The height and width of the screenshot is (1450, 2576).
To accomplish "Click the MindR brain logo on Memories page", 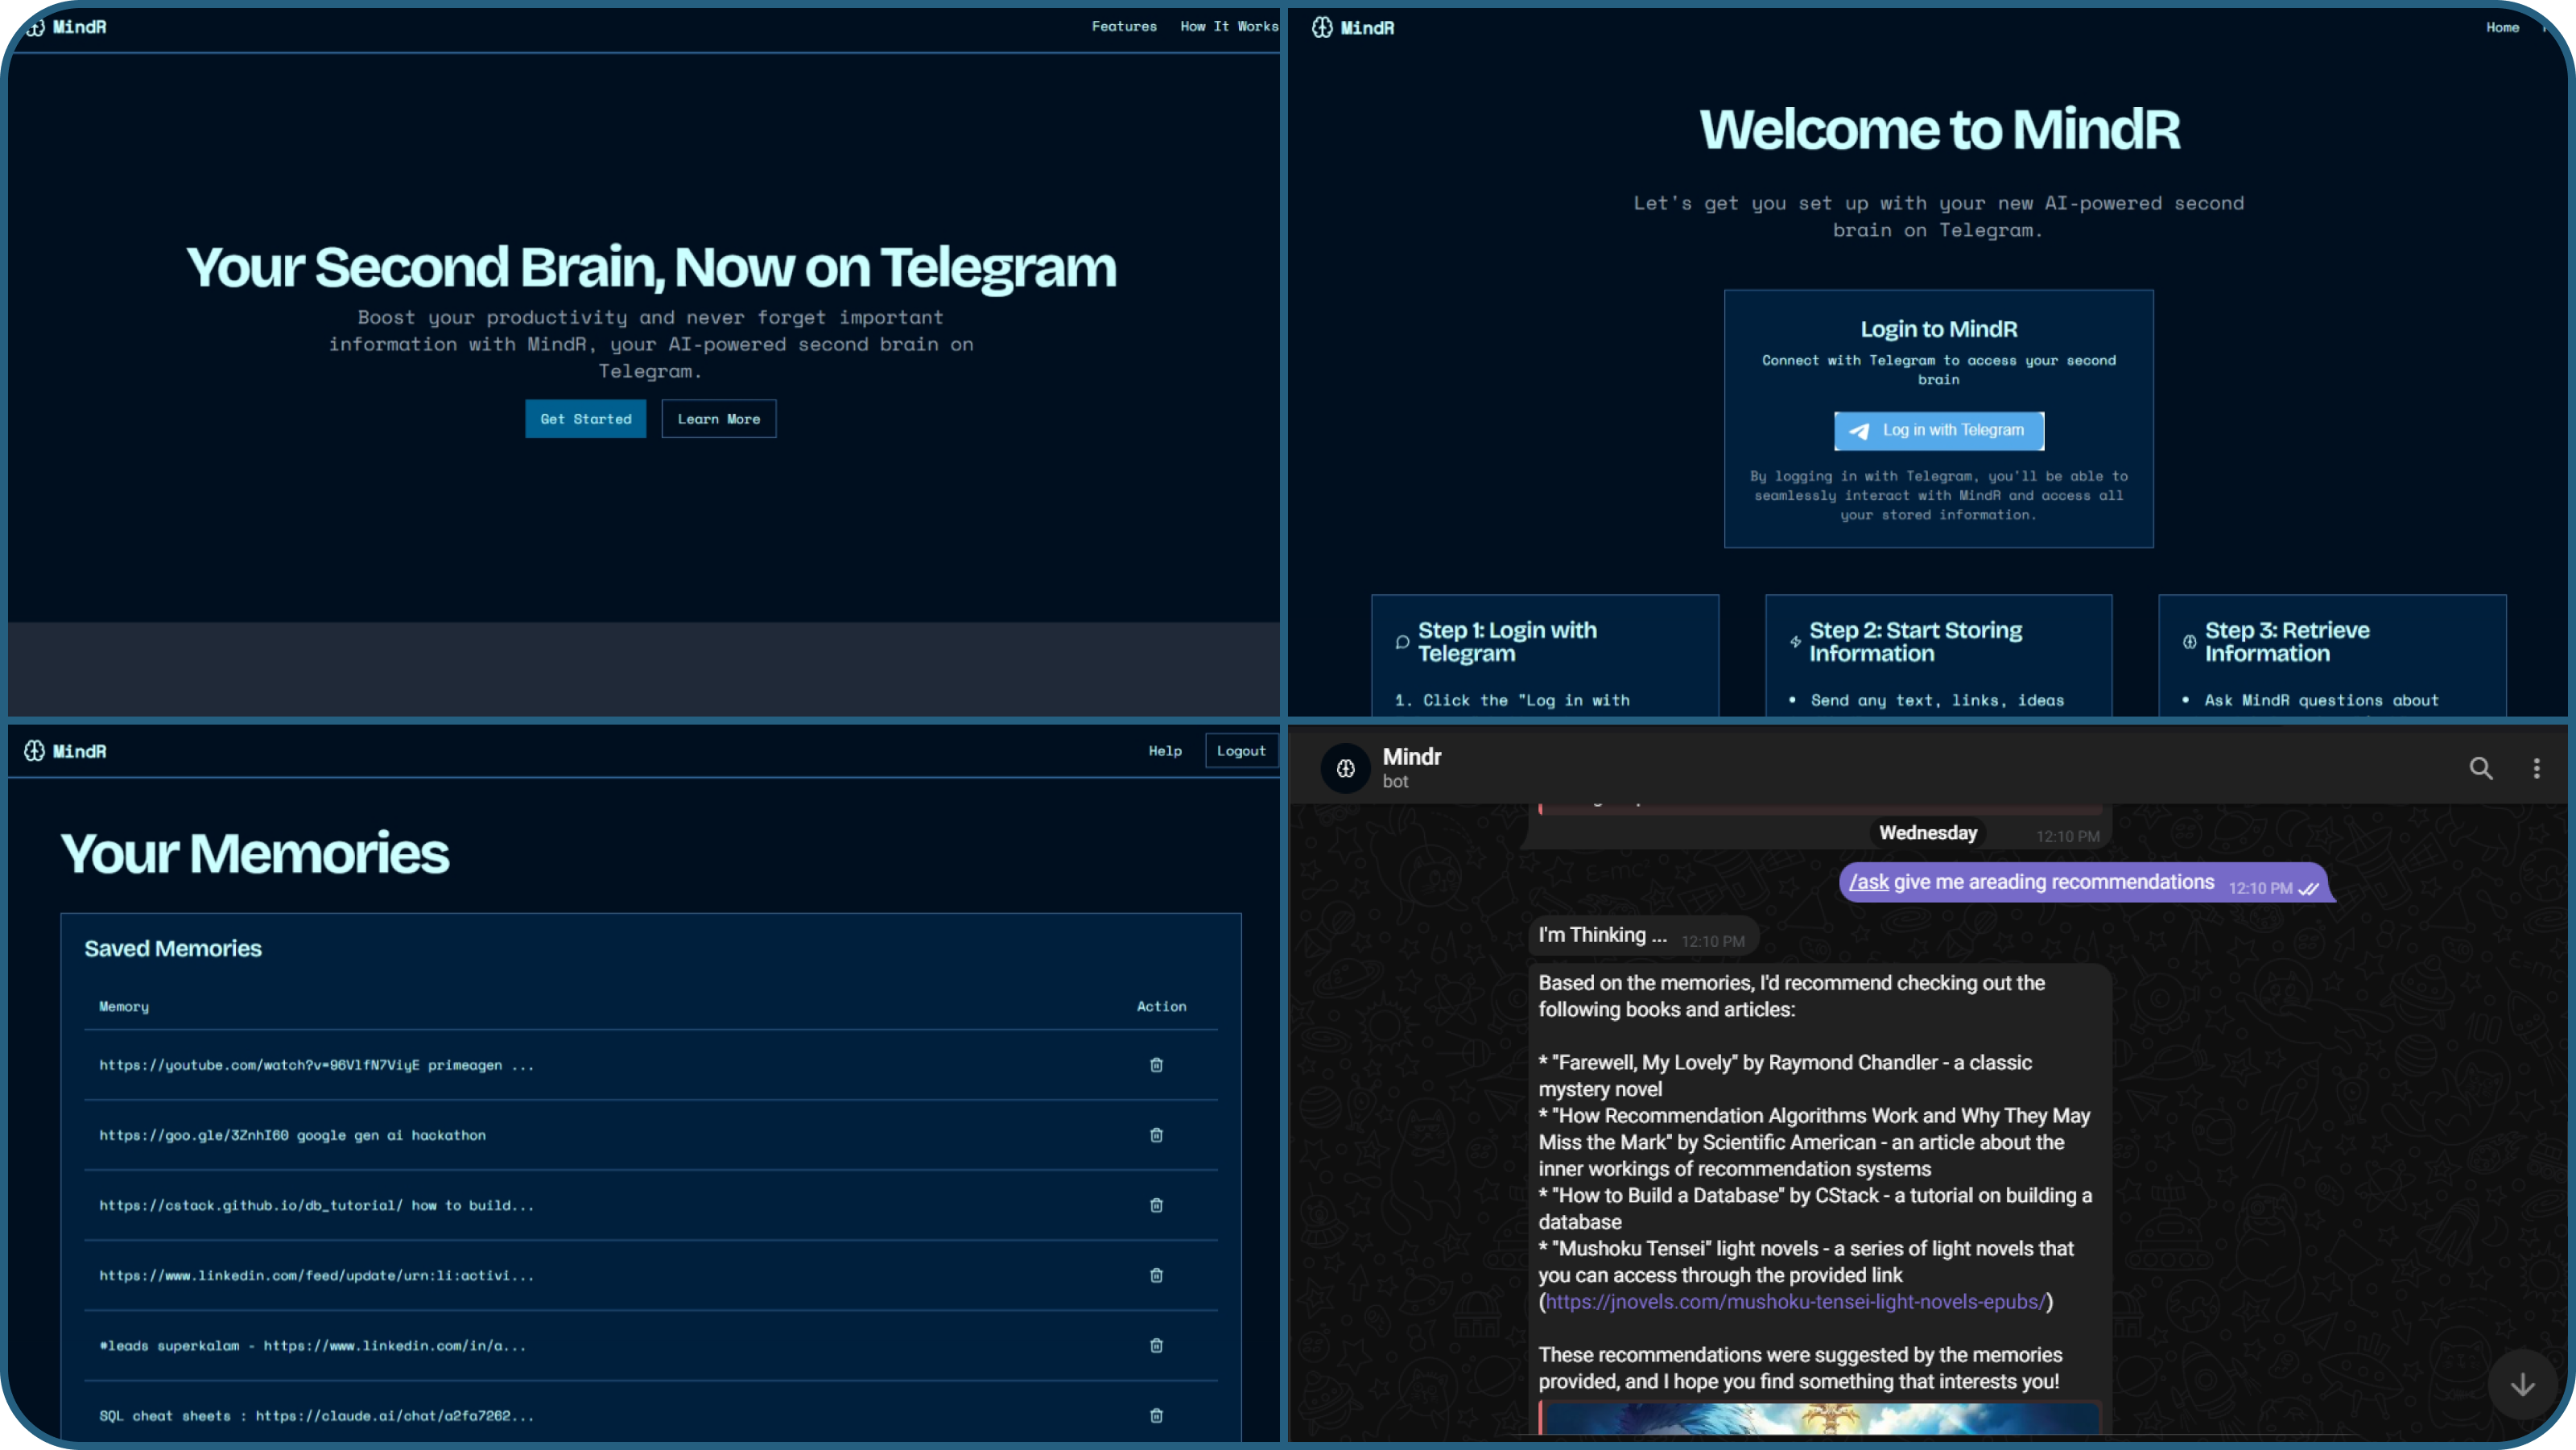I will pos(34,751).
